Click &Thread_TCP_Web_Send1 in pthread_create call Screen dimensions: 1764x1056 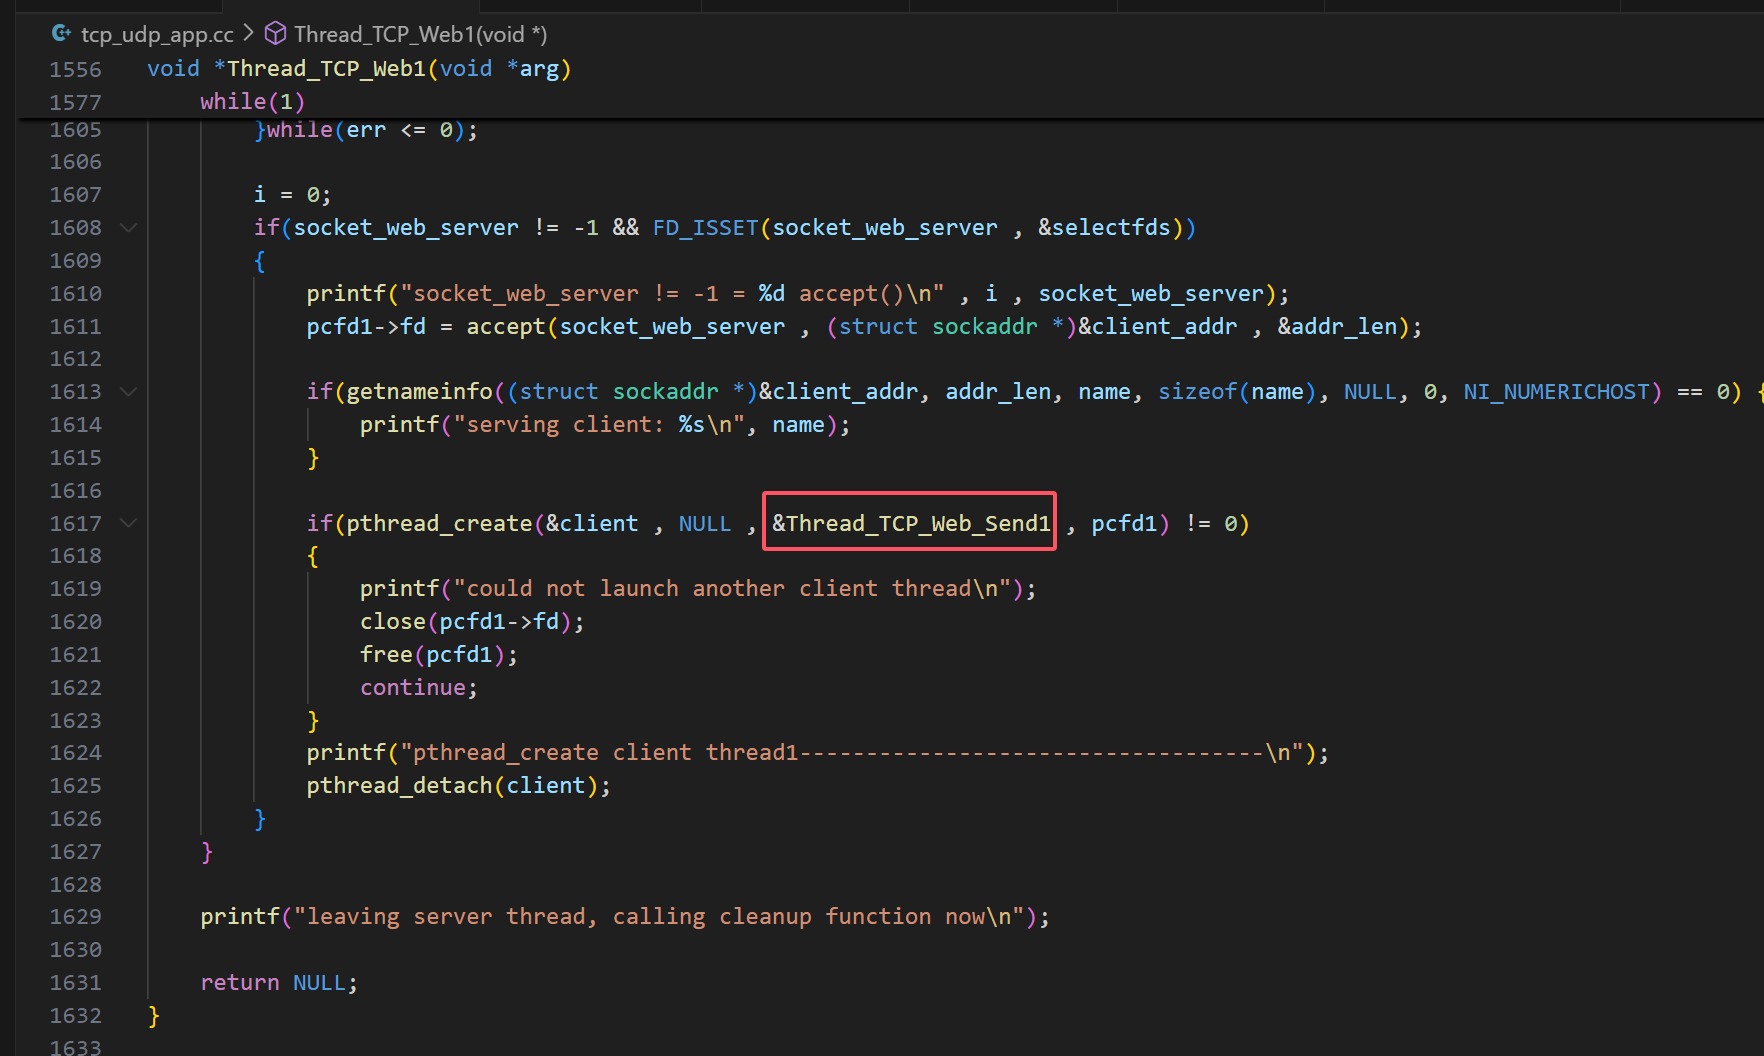click(x=910, y=523)
